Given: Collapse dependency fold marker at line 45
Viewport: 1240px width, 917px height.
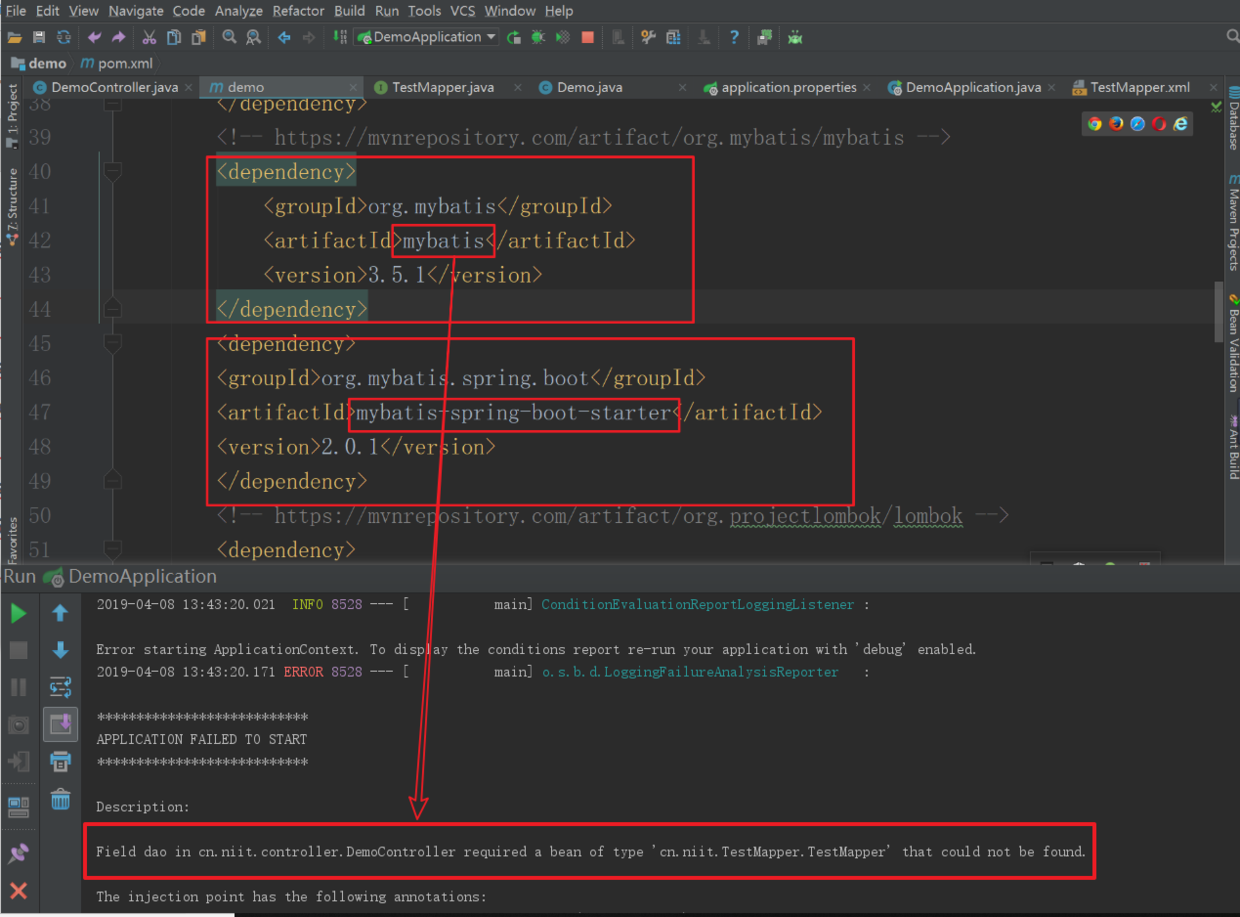Looking at the screenshot, I should 113,344.
